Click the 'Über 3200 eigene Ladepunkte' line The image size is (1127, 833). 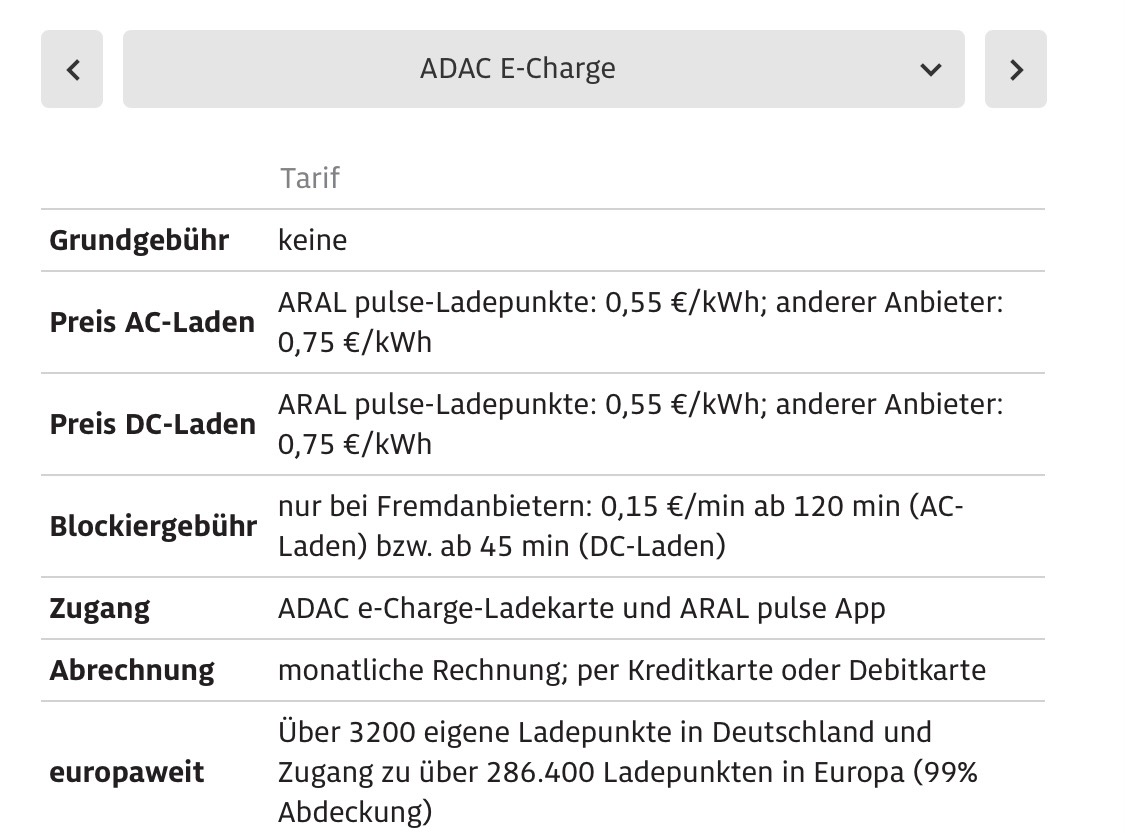(x=604, y=733)
